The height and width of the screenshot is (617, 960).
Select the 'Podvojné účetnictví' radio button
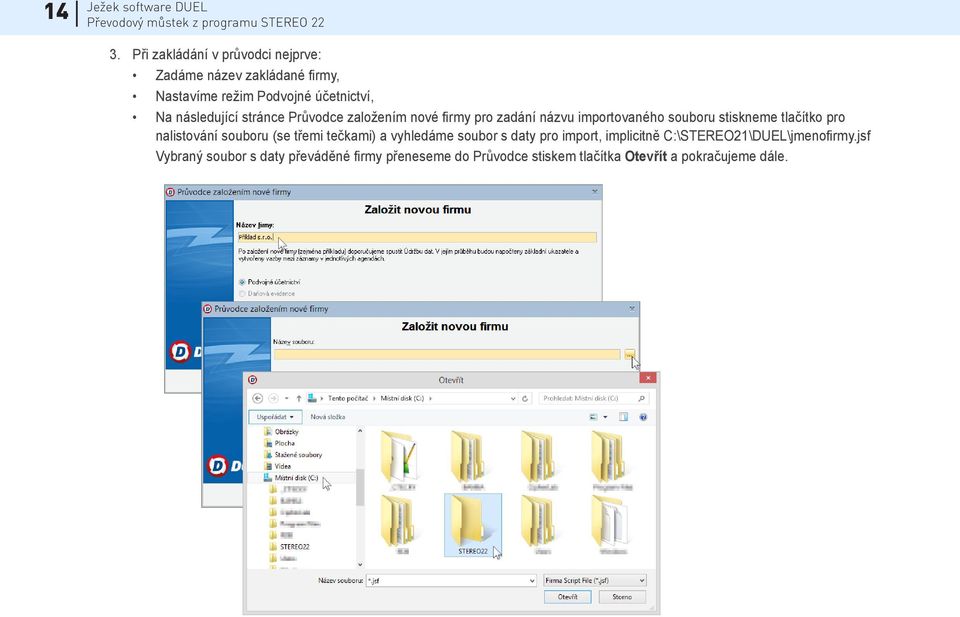[242, 282]
